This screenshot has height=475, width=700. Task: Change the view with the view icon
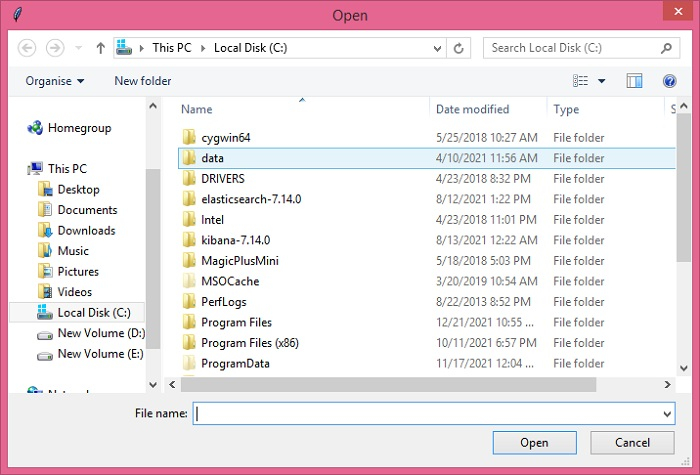(x=580, y=81)
